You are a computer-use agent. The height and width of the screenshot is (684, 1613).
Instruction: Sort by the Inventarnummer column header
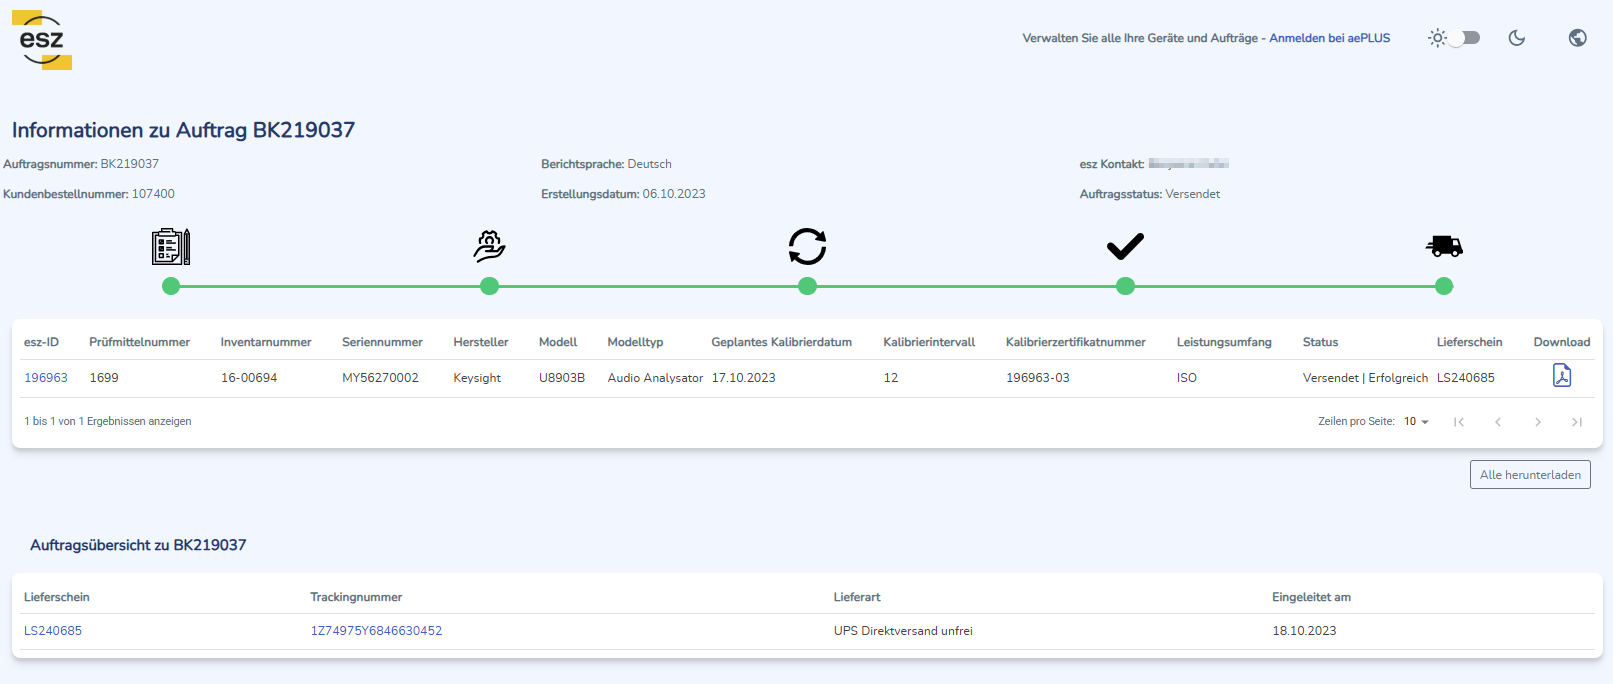pyautogui.click(x=266, y=342)
